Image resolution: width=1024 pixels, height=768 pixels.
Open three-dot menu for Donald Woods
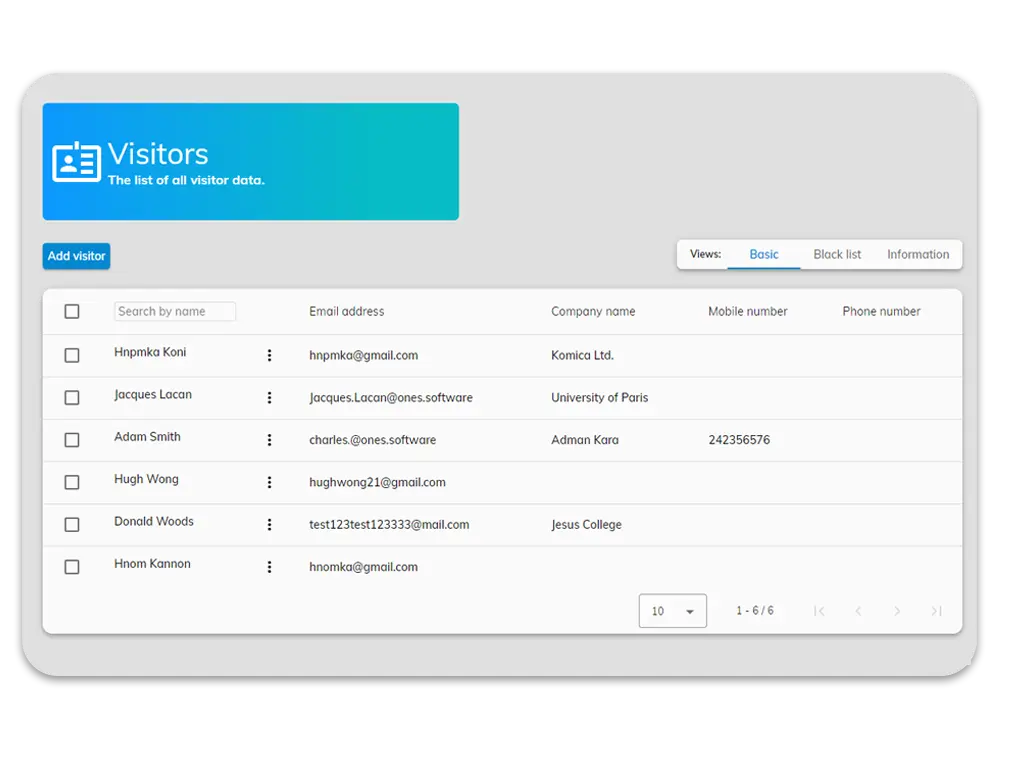[269, 525]
